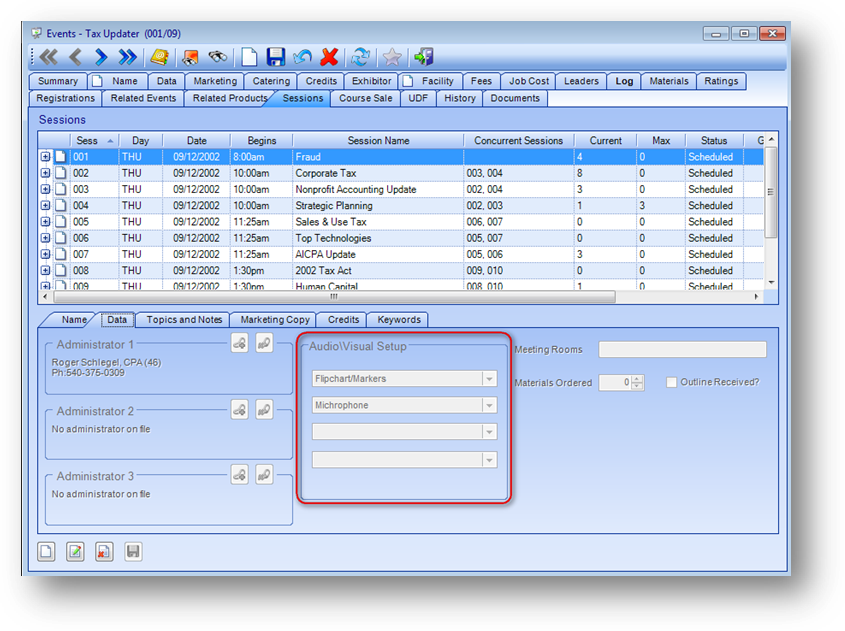Add a new session with bottom page icon

pyautogui.click(x=46, y=551)
